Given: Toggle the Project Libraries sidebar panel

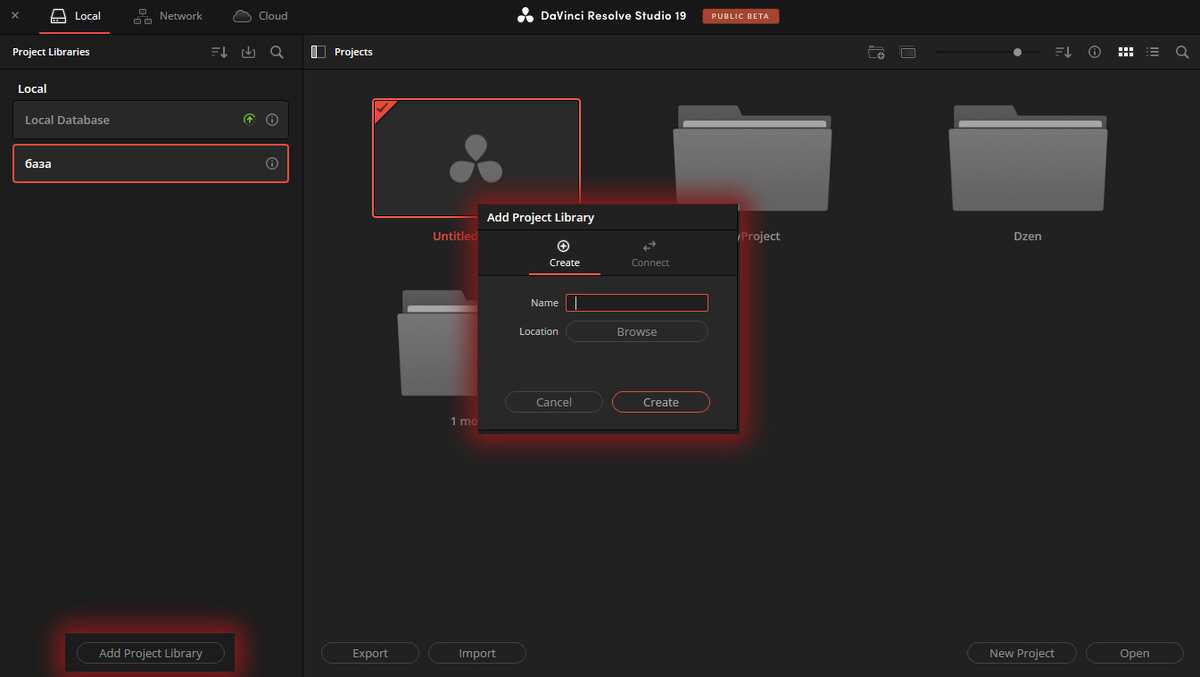Looking at the screenshot, I should pyautogui.click(x=319, y=52).
